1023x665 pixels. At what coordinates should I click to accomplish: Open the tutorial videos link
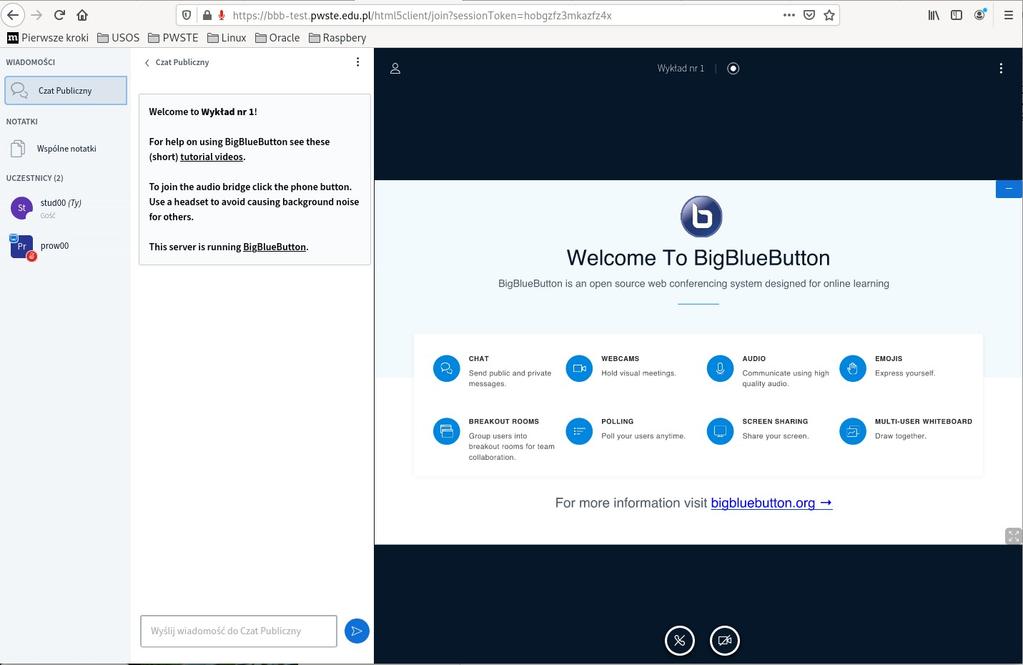(x=211, y=157)
